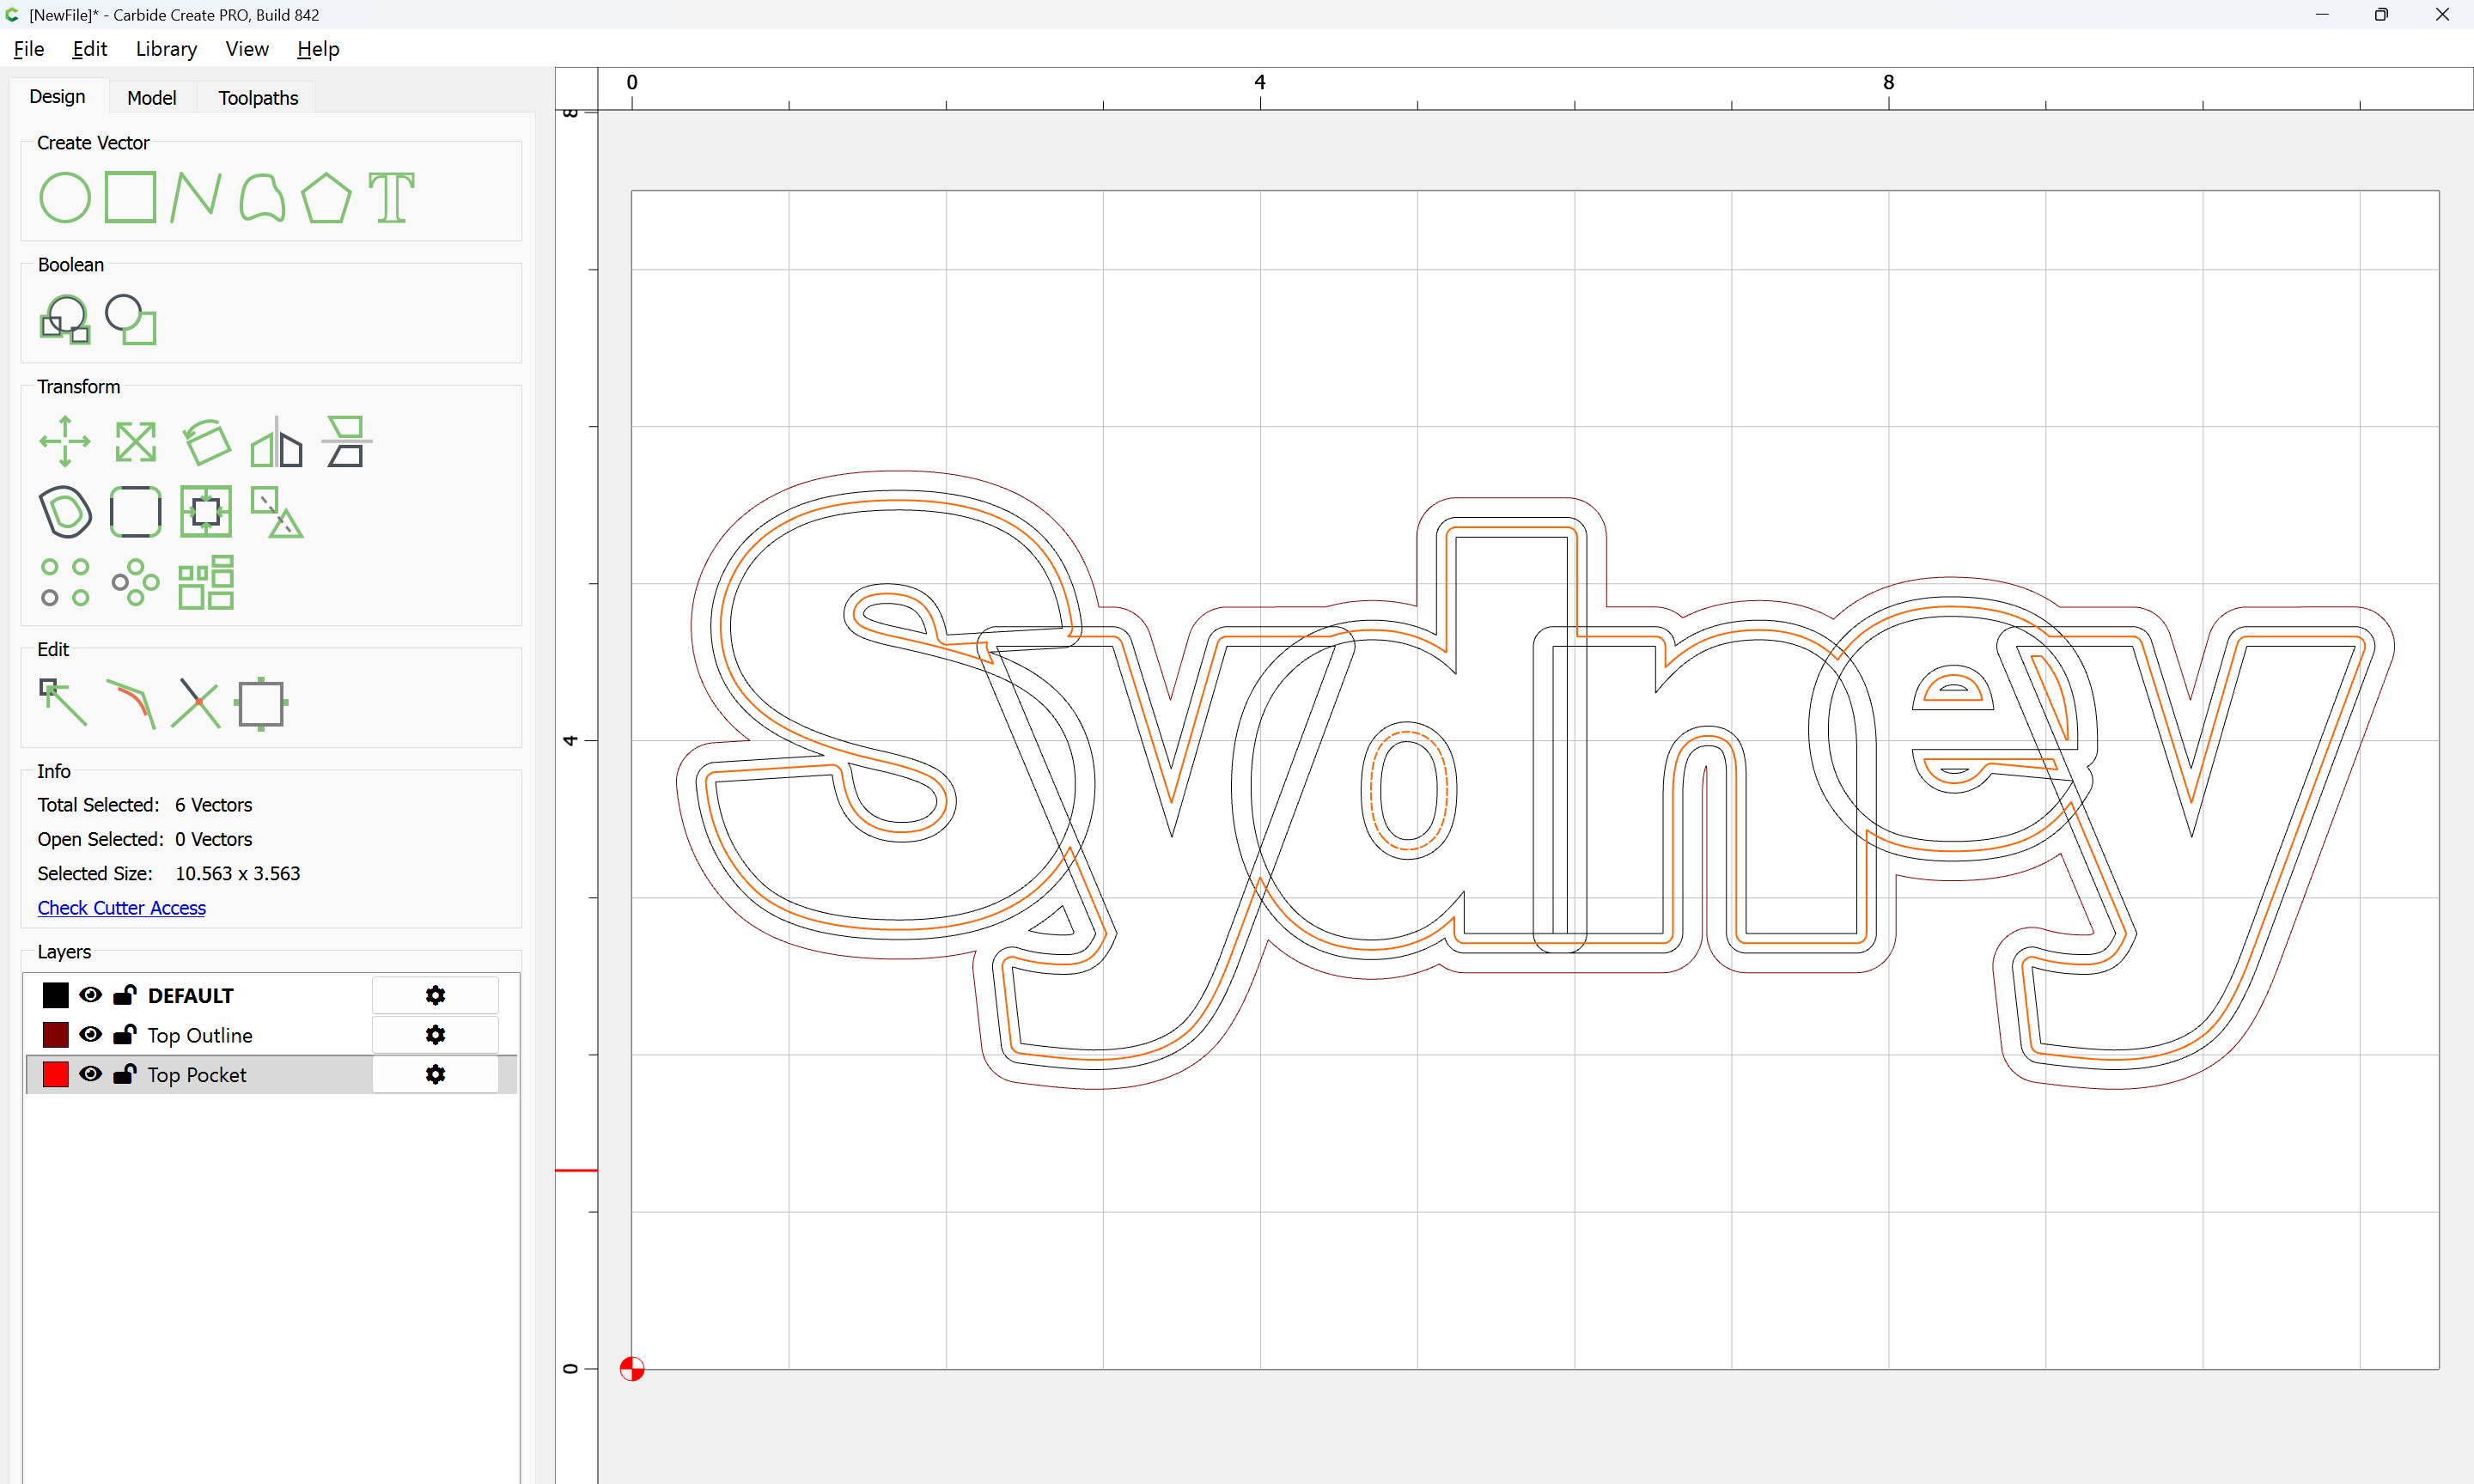Screen dimensions: 2474x1484
Task: Click the Check Cutter Access link
Action: click(x=121, y=908)
